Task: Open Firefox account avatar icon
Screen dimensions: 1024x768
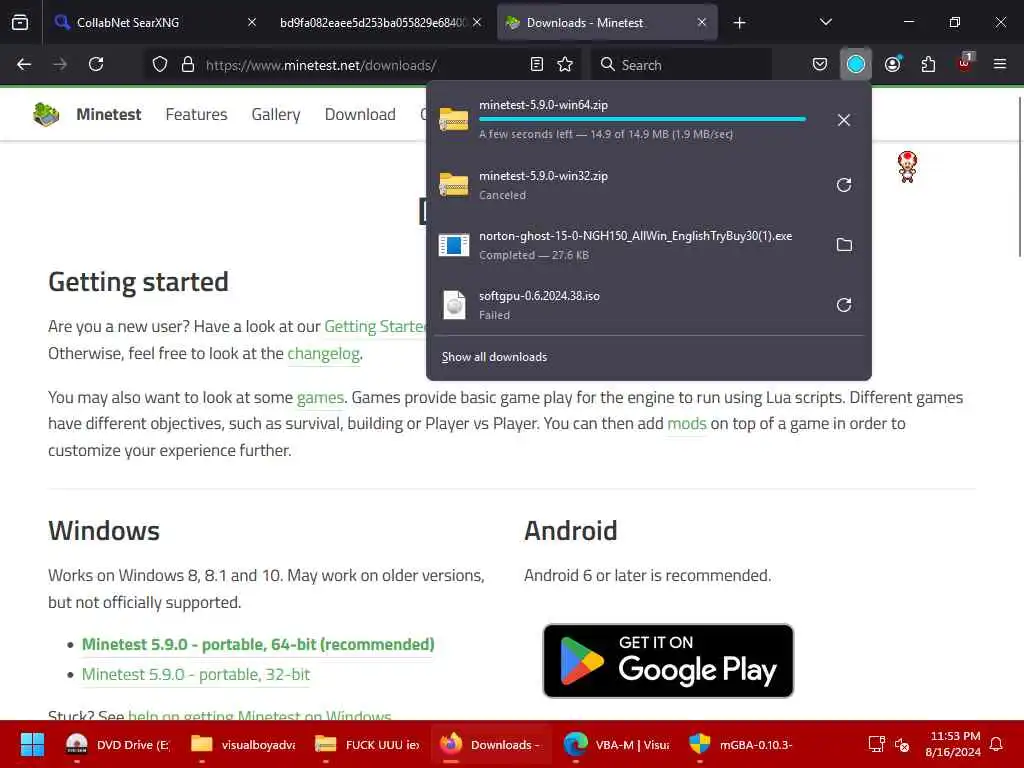Action: [893, 65]
